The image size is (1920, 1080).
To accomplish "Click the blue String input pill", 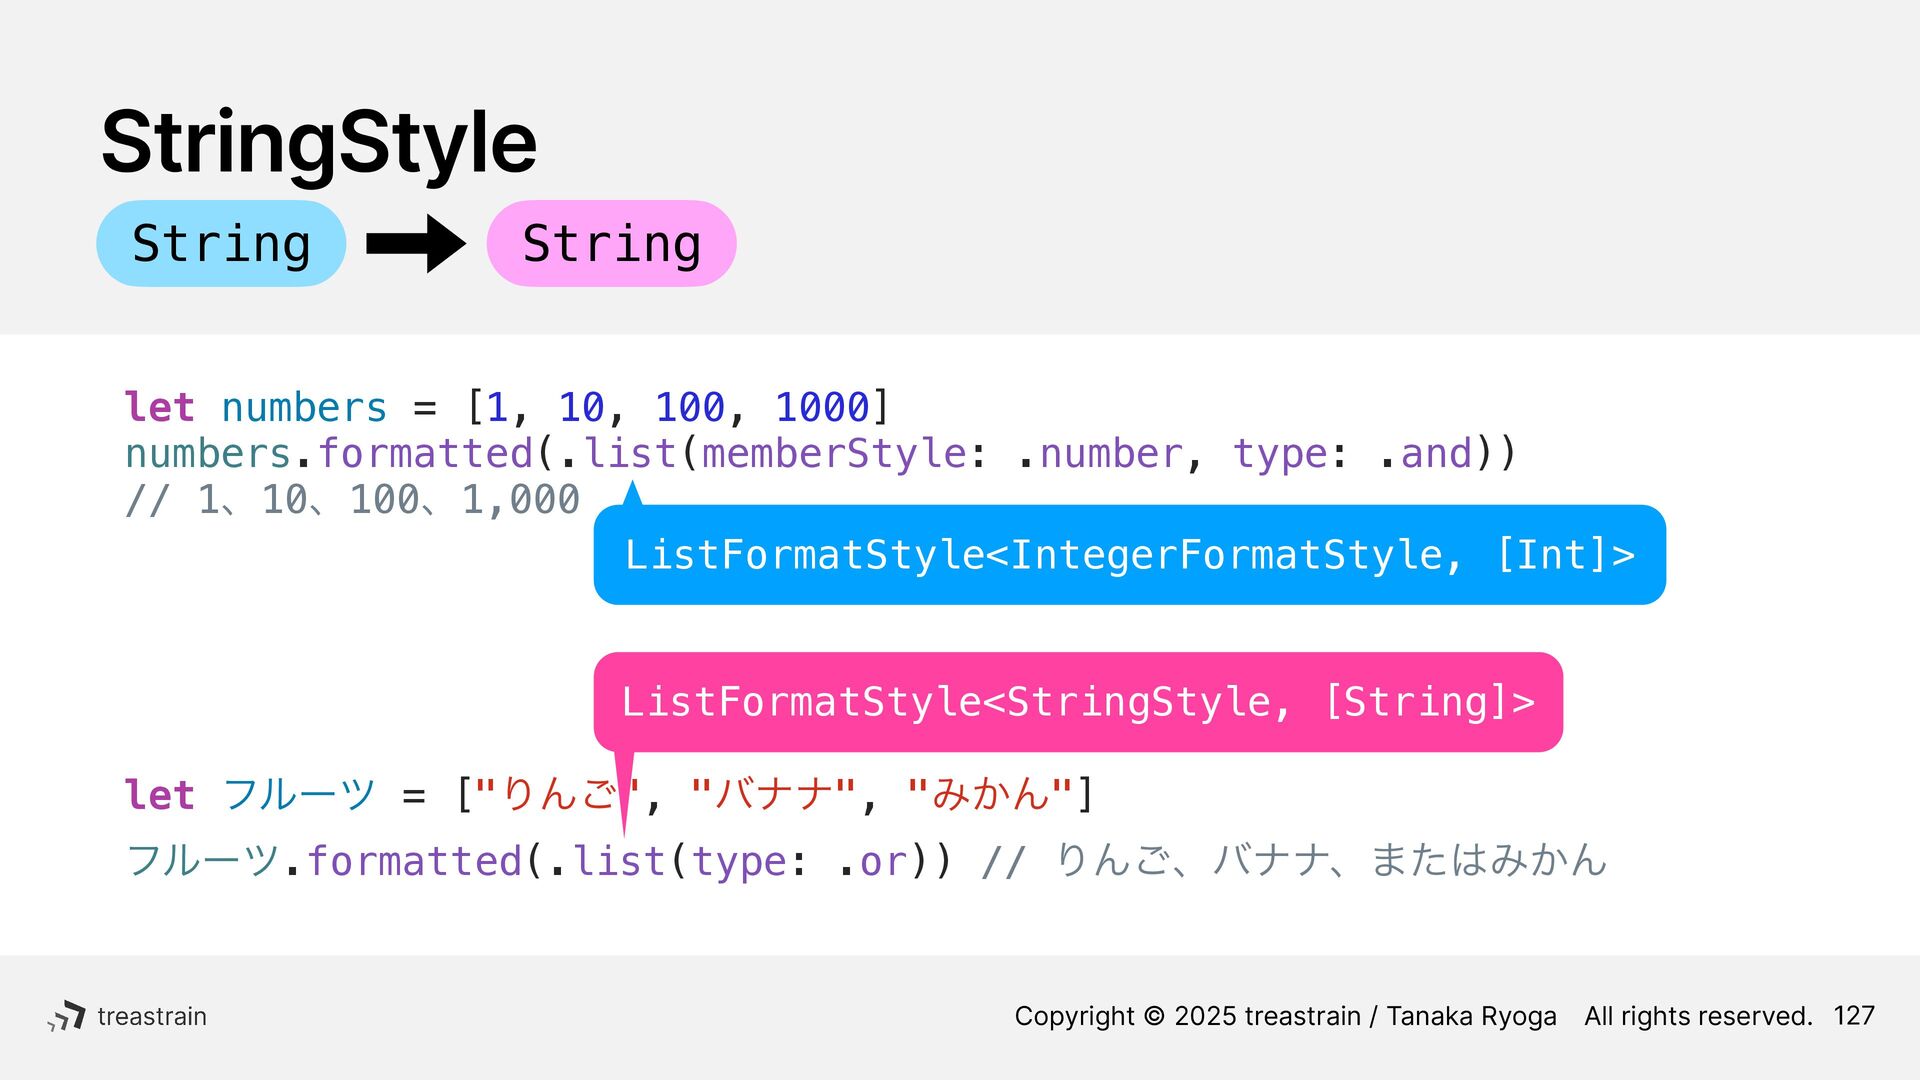I will [221, 243].
